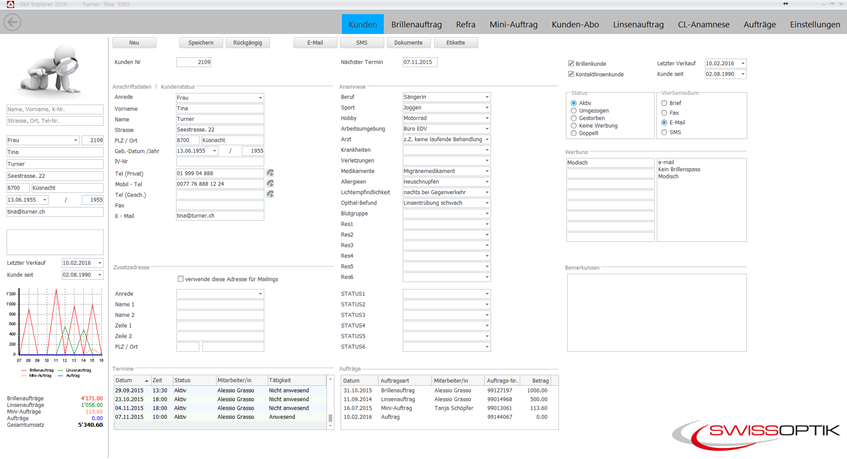Click the back arrow navigation icon

point(12,22)
